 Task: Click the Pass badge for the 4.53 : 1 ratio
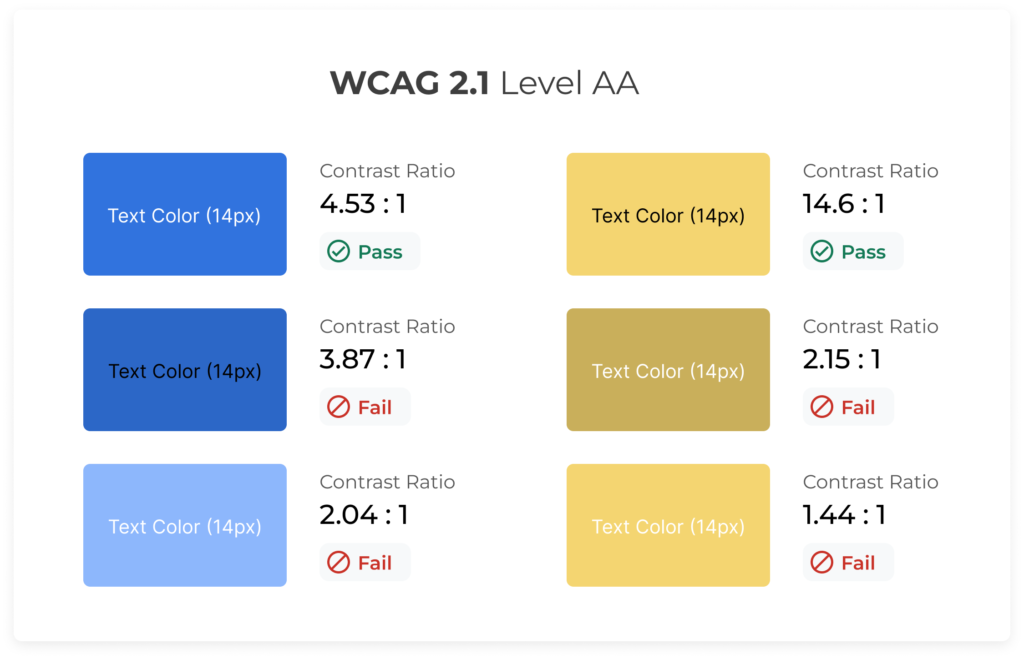[x=369, y=252]
